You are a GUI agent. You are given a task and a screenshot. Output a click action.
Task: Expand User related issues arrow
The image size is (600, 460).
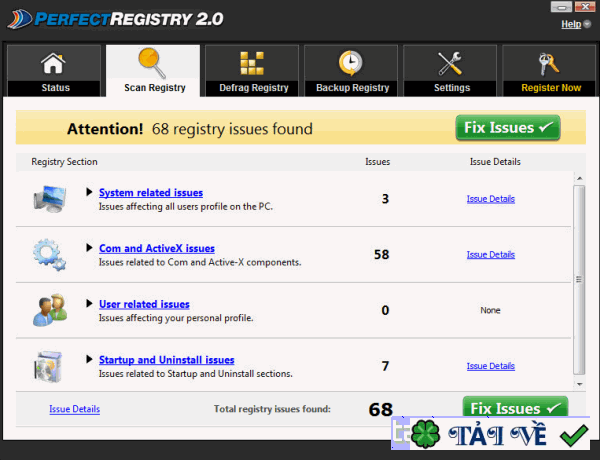coord(89,303)
